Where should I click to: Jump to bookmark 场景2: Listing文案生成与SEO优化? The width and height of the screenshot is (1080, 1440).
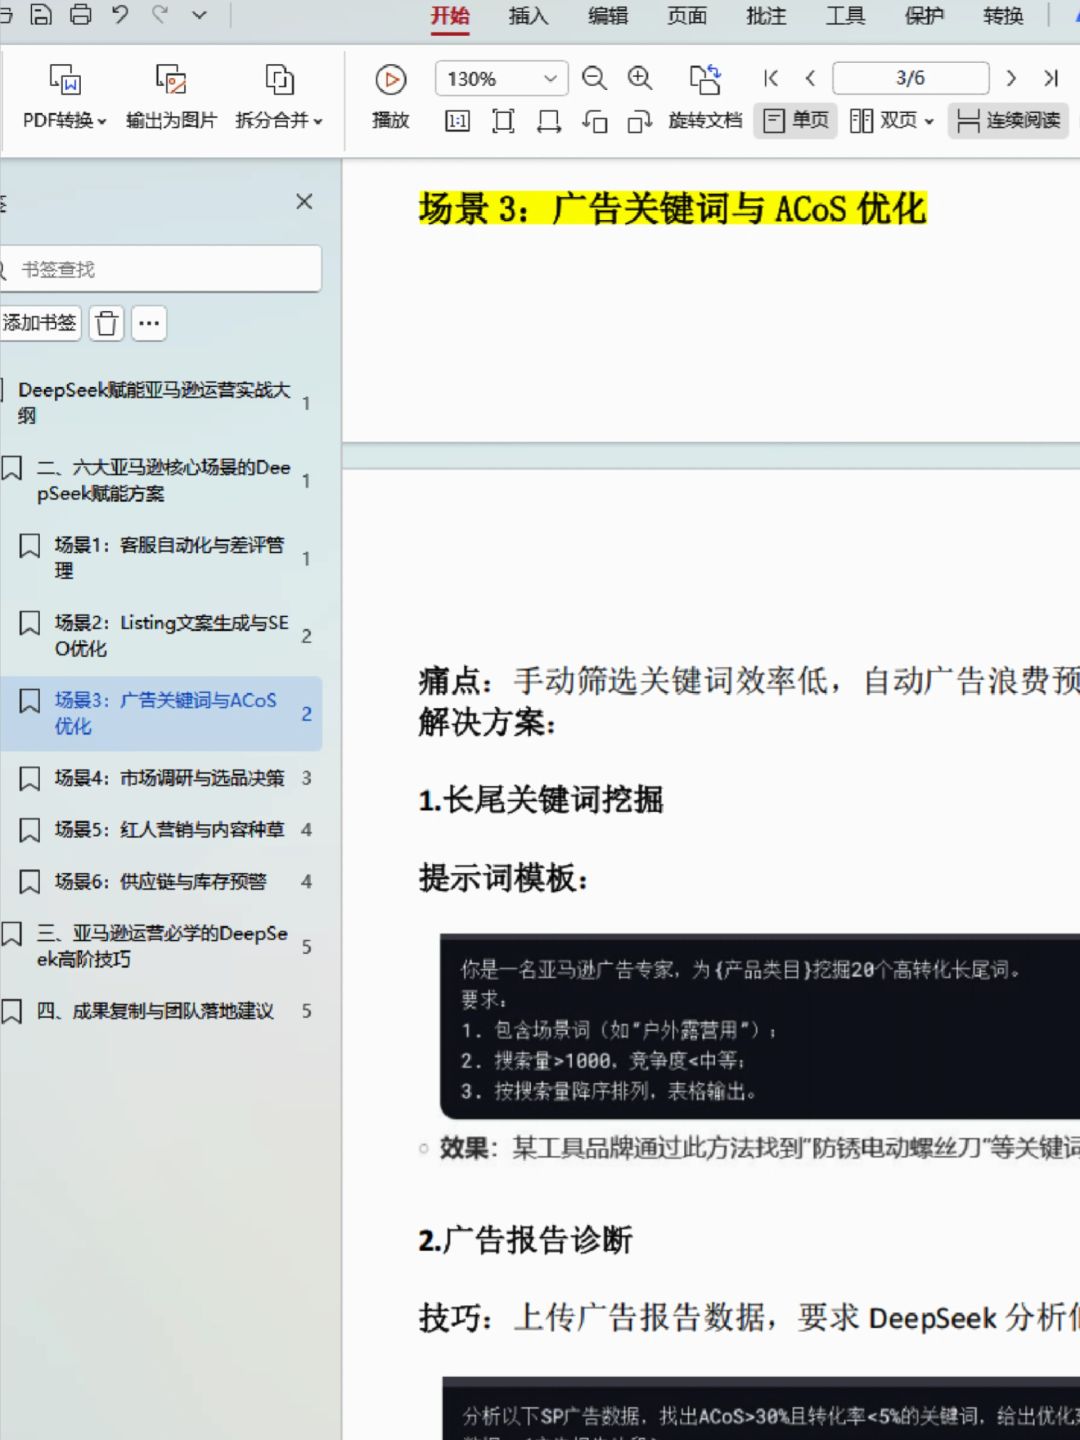[x=160, y=636]
